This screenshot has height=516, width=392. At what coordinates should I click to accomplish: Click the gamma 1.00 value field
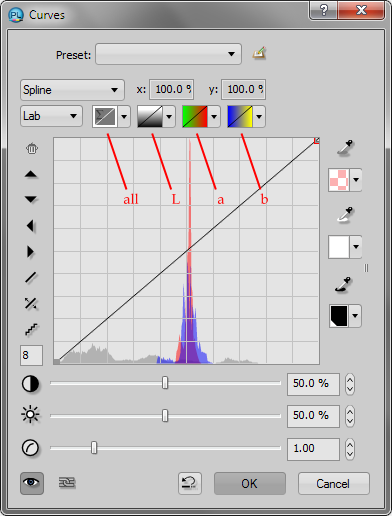tap(313, 449)
